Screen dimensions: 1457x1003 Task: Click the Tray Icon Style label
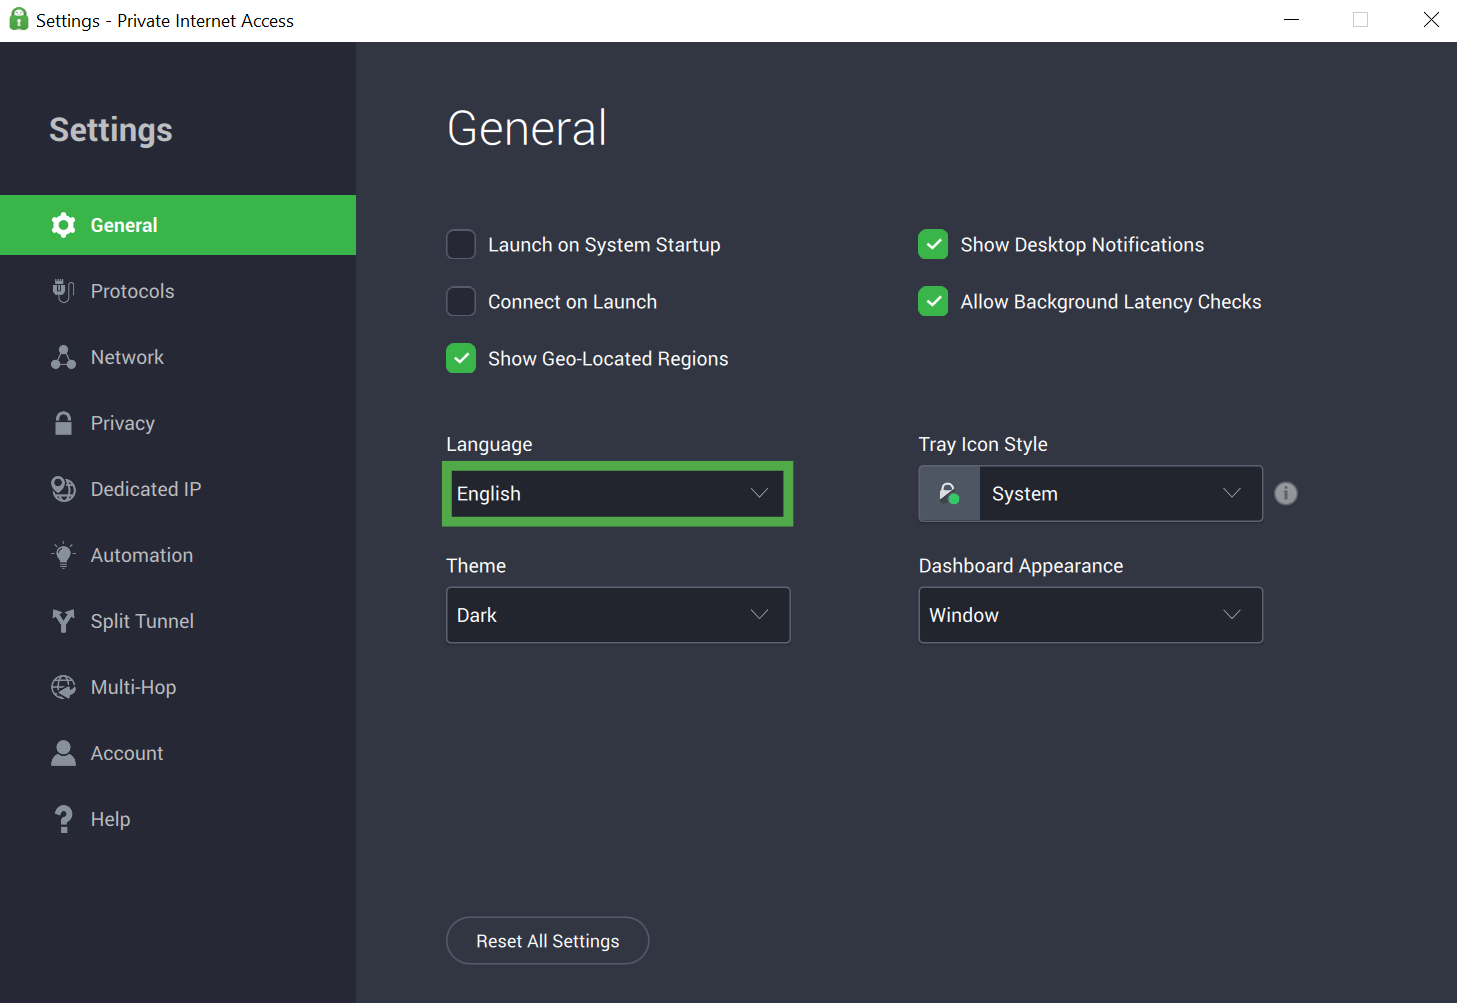point(983,444)
